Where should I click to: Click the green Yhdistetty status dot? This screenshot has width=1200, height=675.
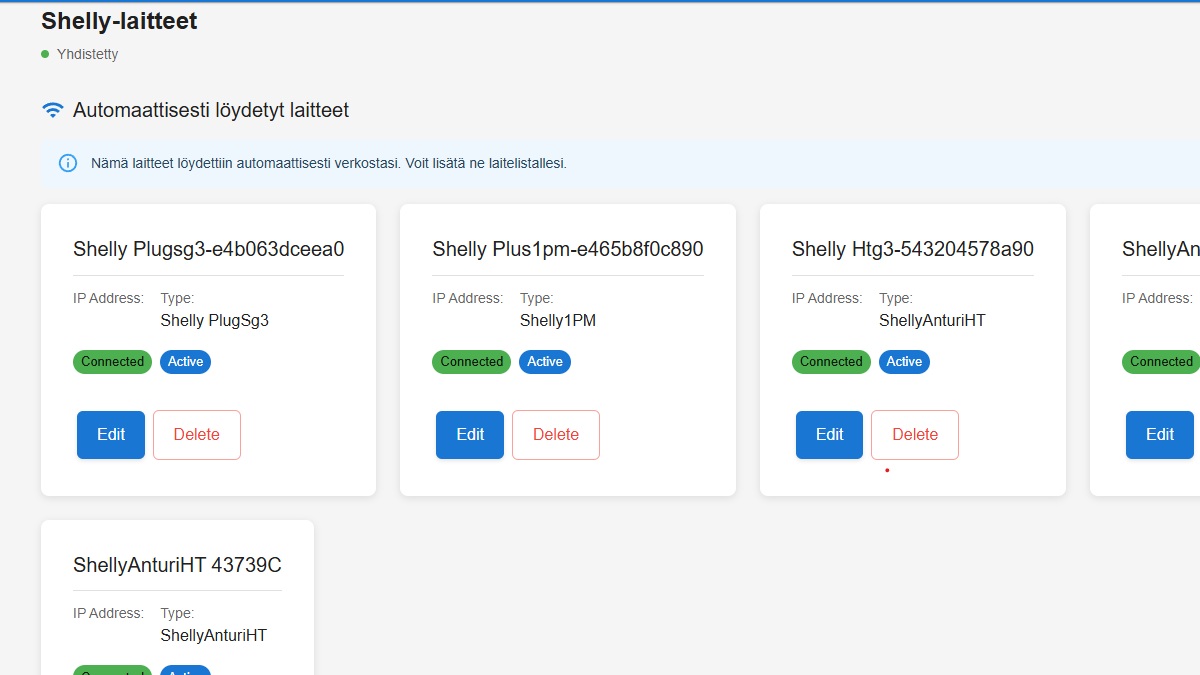point(45,54)
